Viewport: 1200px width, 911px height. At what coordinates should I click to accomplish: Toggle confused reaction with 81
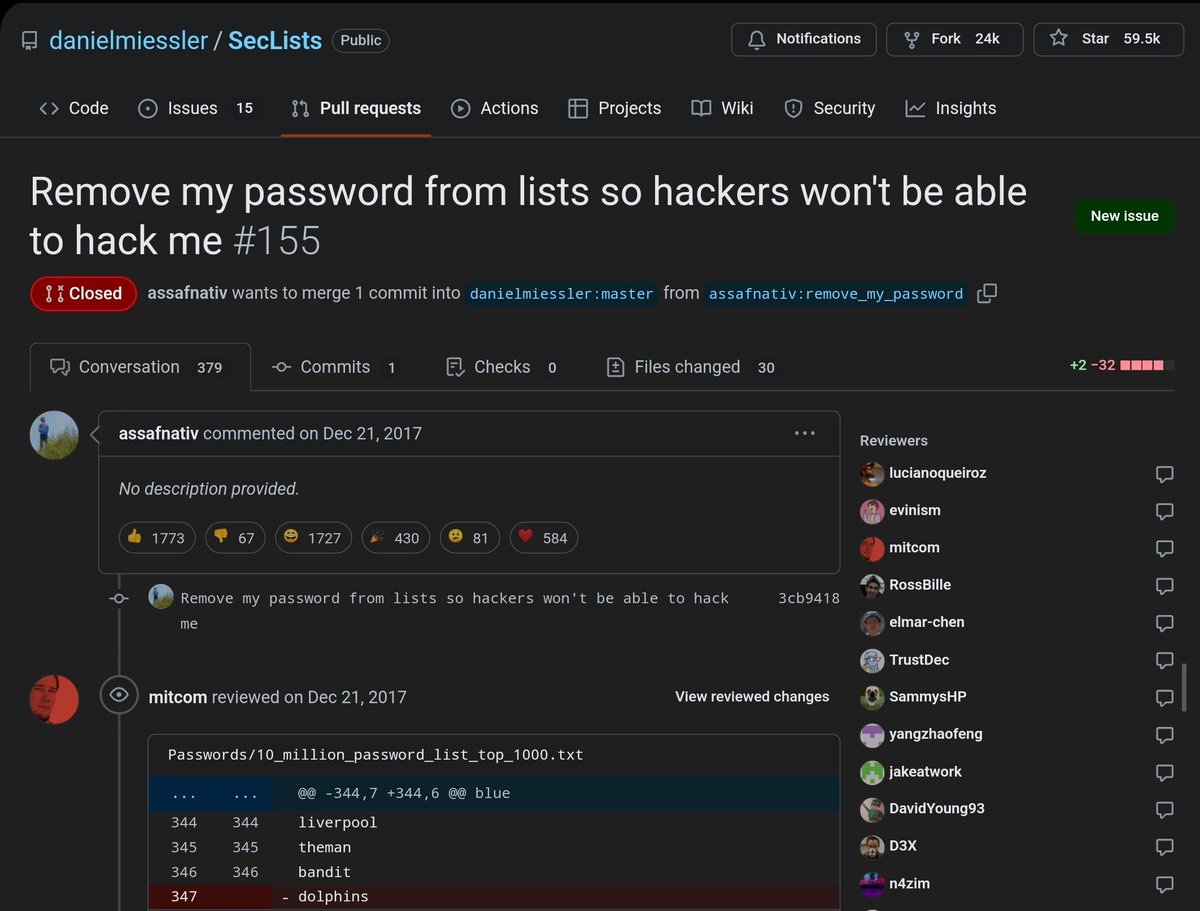pyautogui.click(x=469, y=538)
